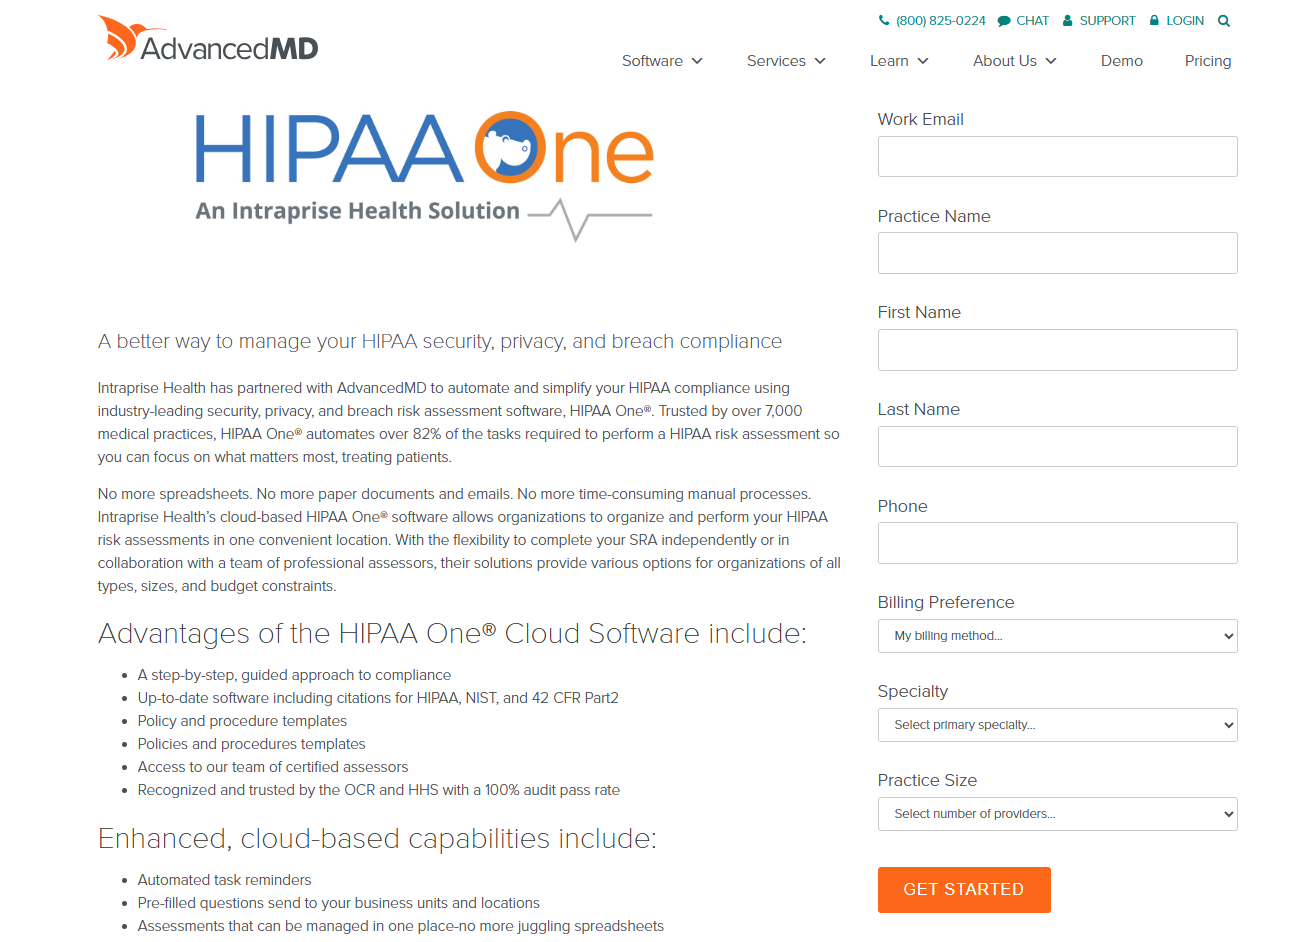
Task: Click the heading 'A better way to manage your HIPAA security'
Action: pyautogui.click(x=440, y=342)
